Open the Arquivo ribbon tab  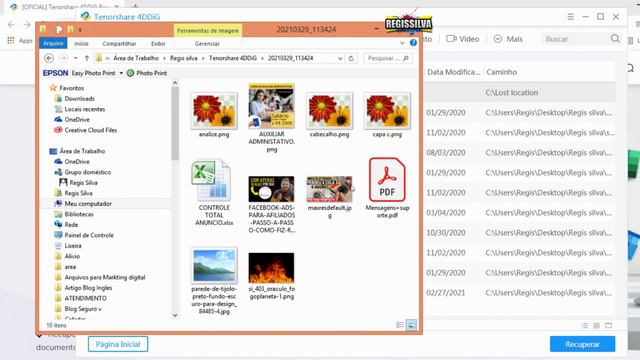(x=53, y=43)
